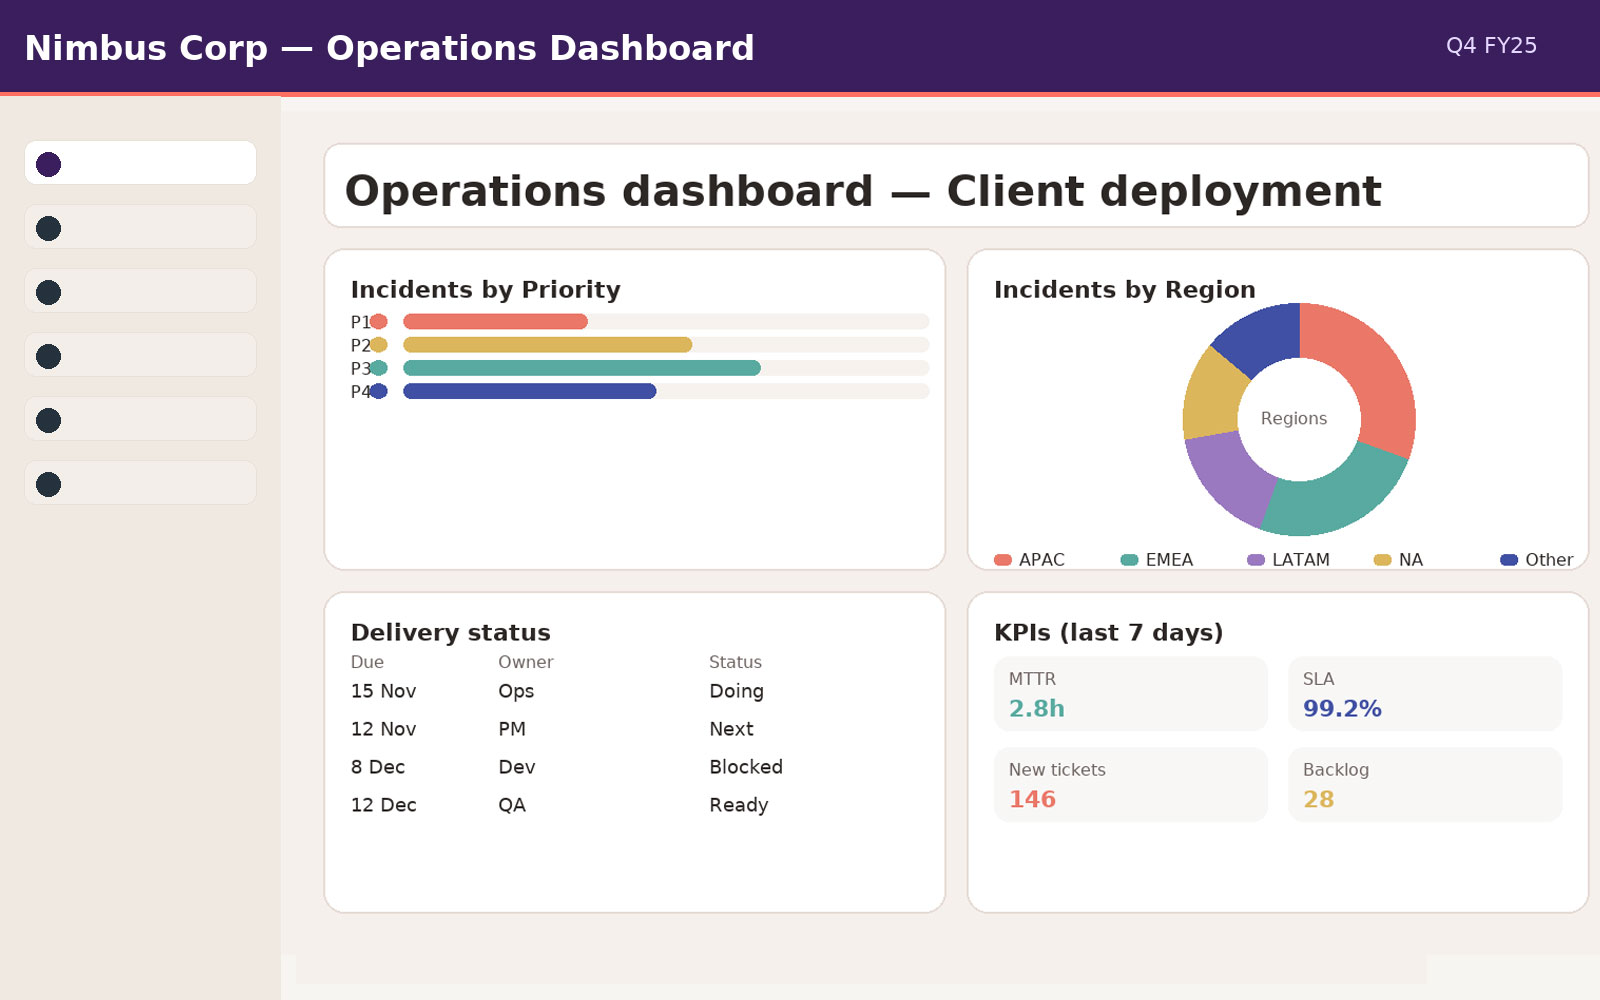Click the New tickets count 146
Image resolution: width=1600 pixels, height=1000 pixels.
click(1031, 799)
